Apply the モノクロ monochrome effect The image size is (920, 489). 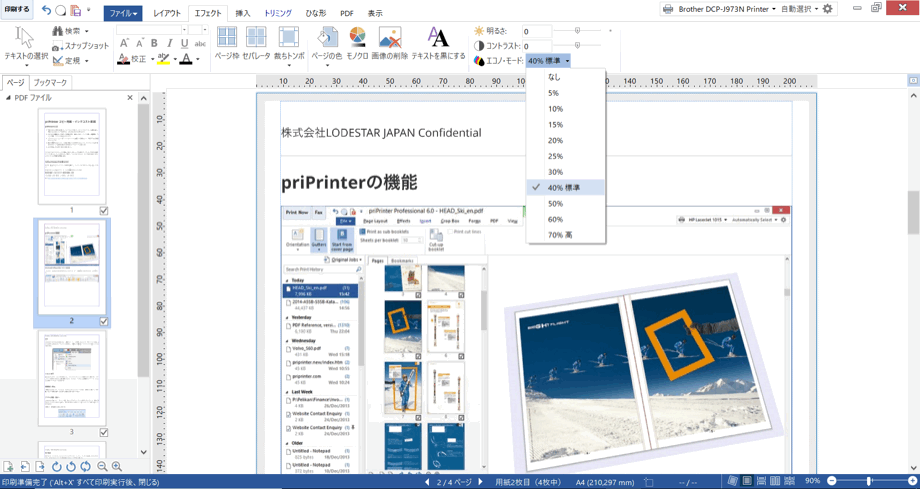[357, 43]
